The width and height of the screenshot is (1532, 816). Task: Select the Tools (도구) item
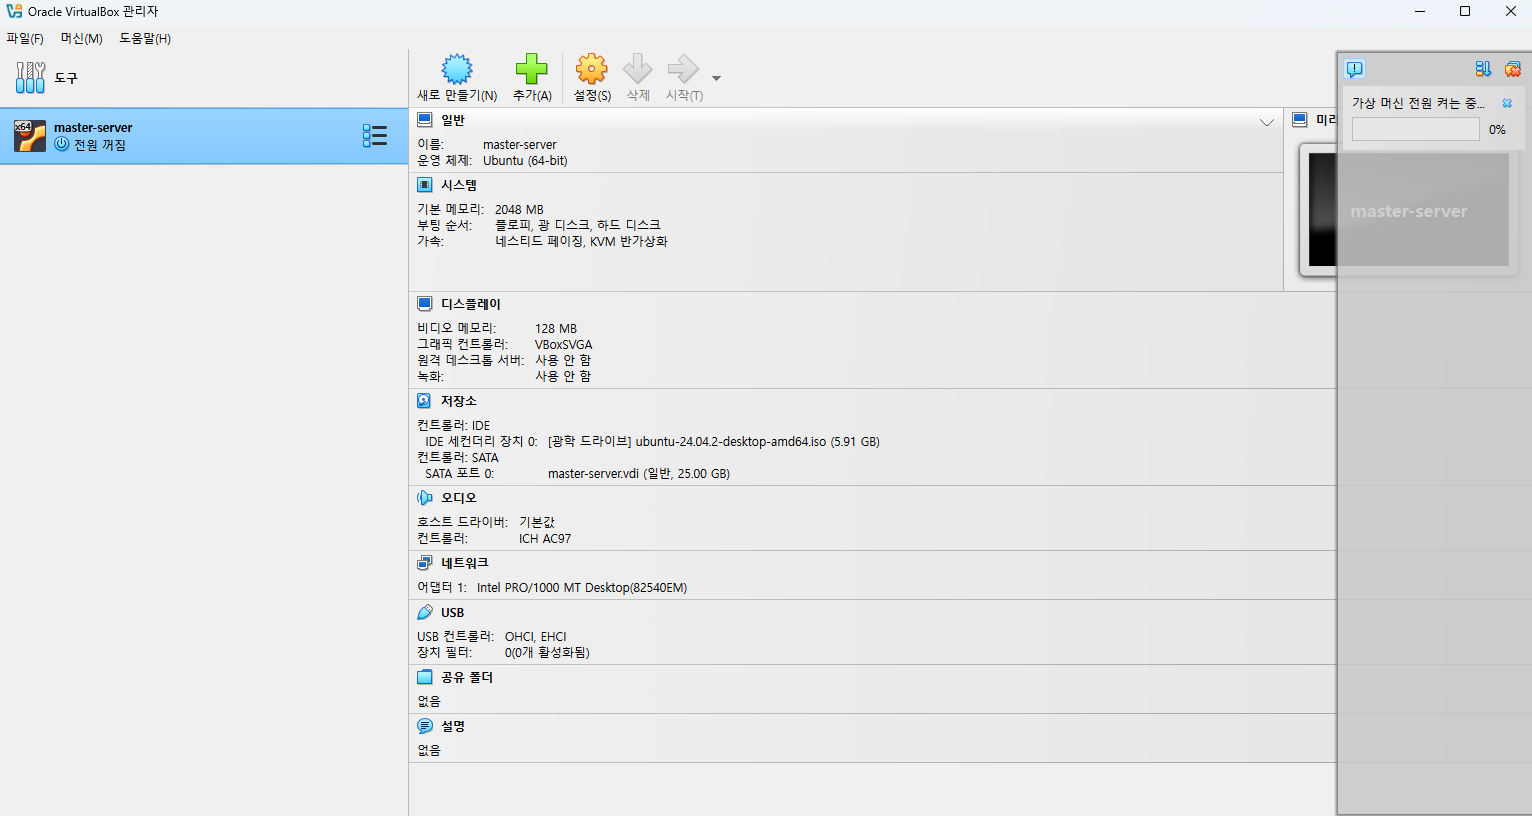pyautogui.click(x=204, y=78)
